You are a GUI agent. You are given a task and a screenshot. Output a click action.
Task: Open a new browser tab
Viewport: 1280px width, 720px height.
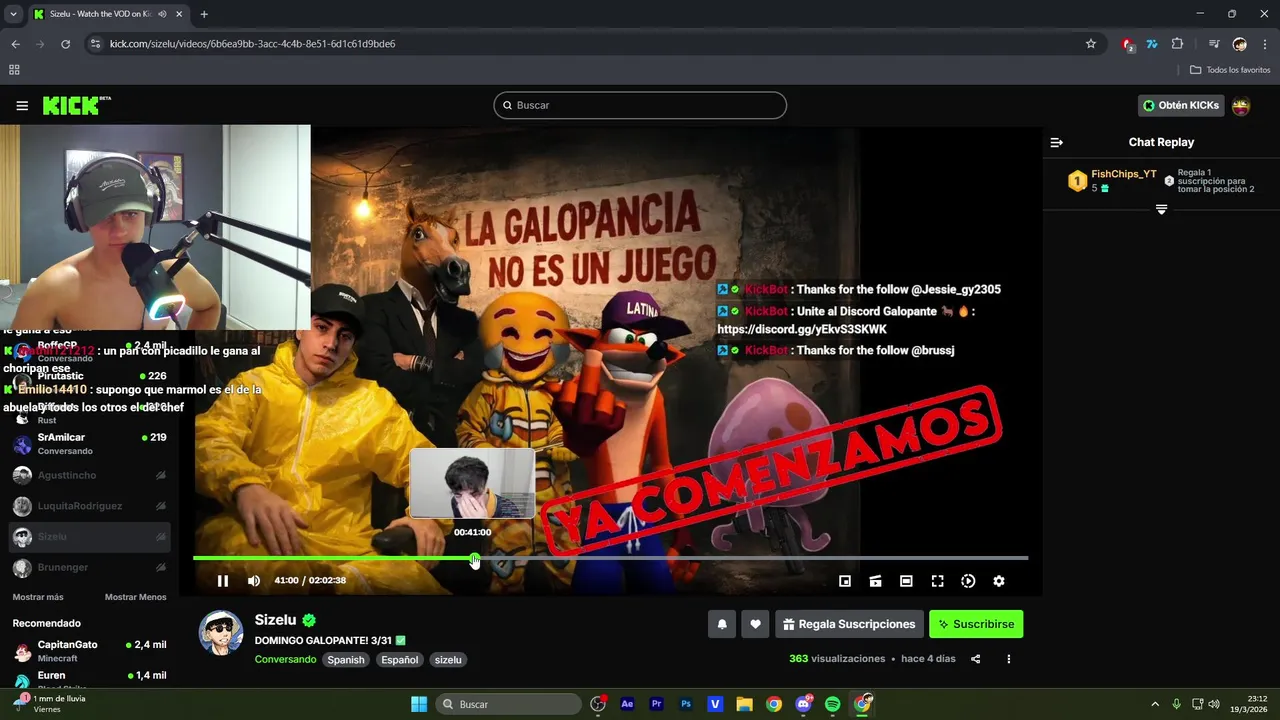[x=204, y=14]
